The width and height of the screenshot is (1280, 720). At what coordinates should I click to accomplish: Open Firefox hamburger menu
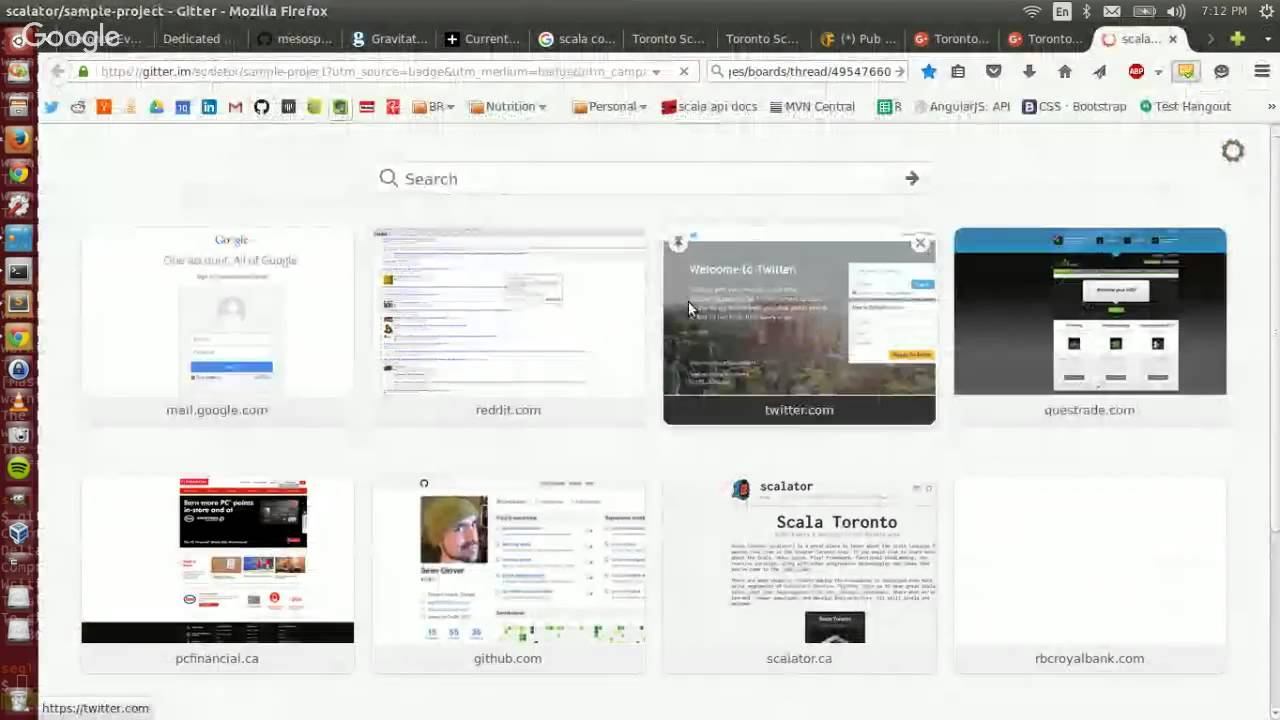tap(1262, 71)
